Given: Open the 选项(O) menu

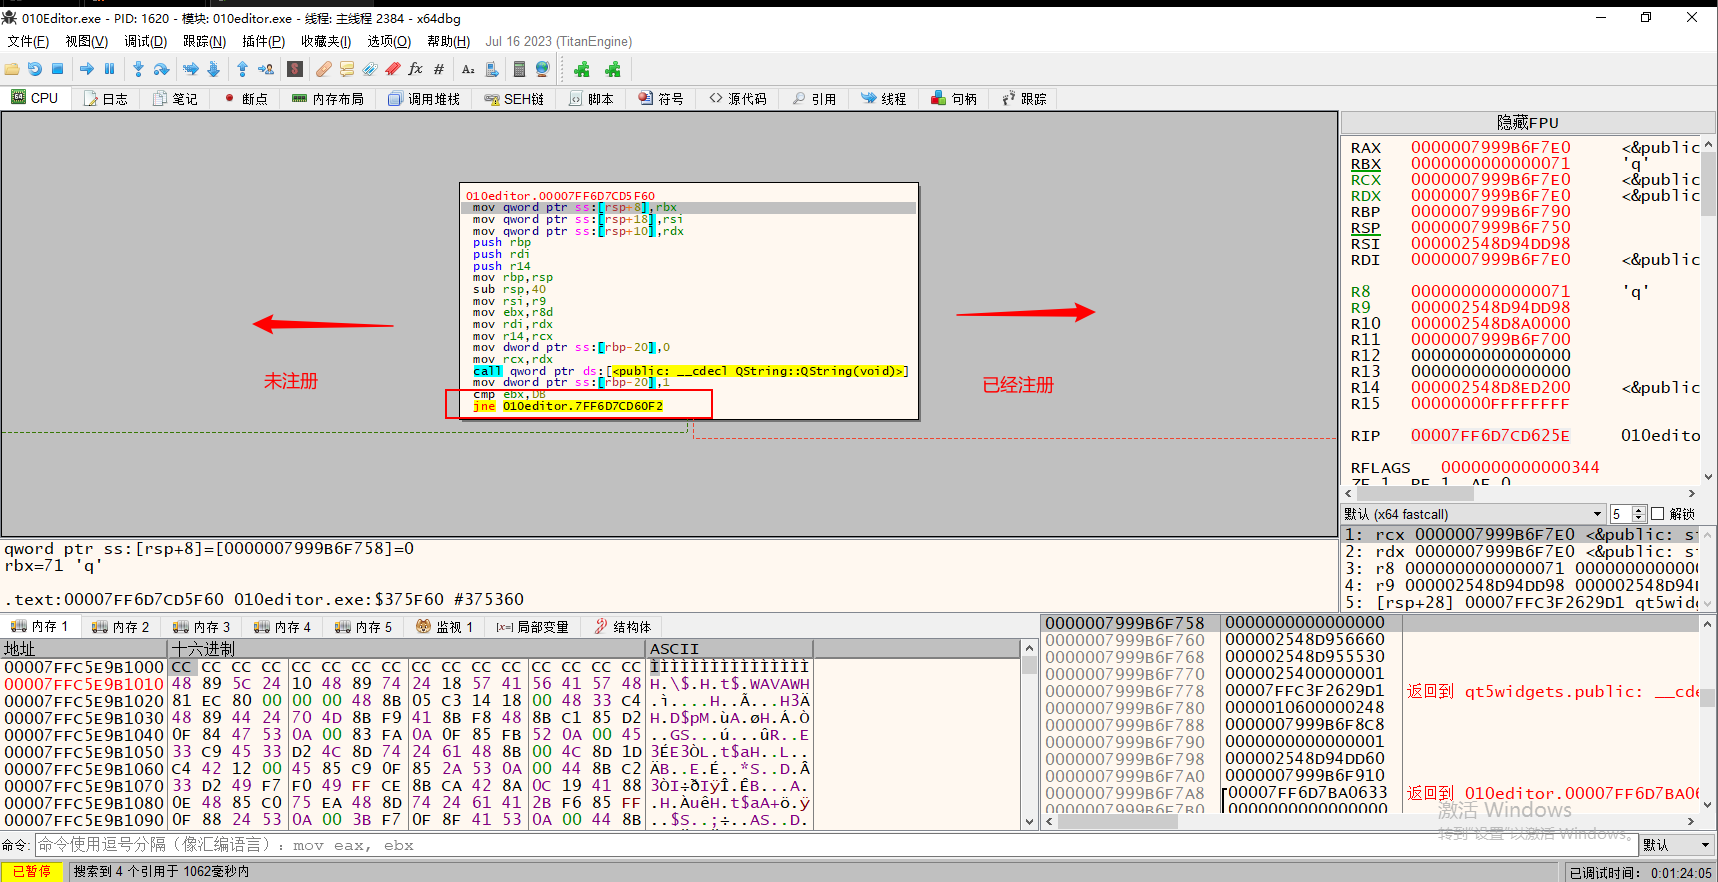Looking at the screenshot, I should click(x=389, y=41).
